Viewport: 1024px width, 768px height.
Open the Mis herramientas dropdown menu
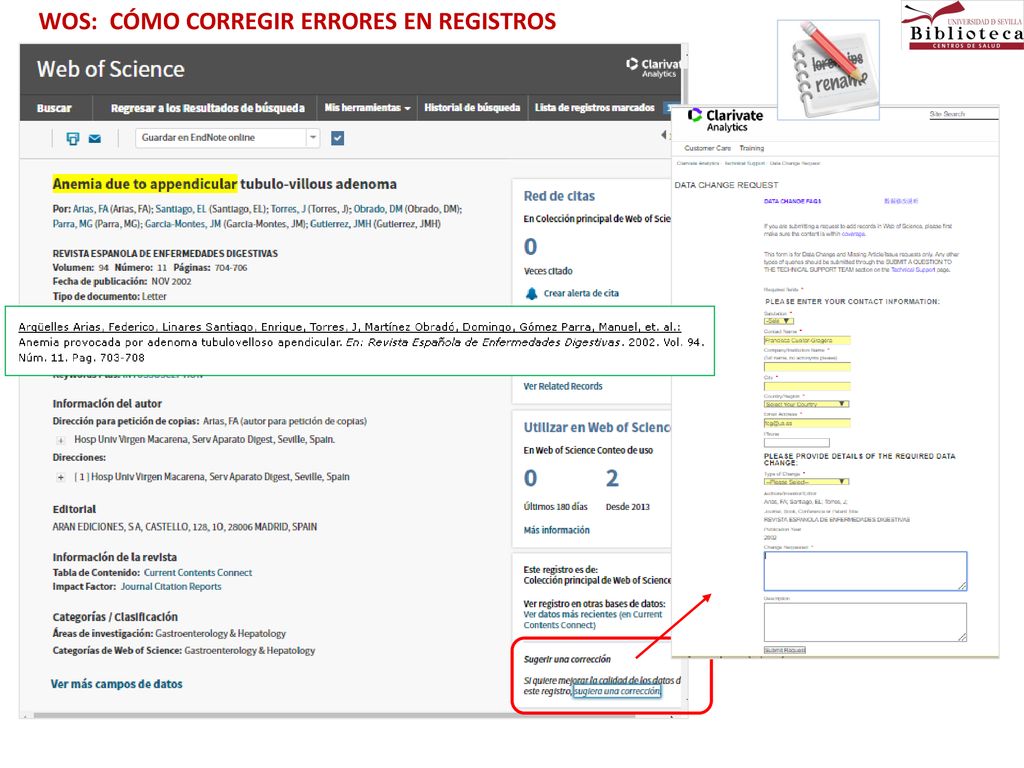tap(367, 108)
